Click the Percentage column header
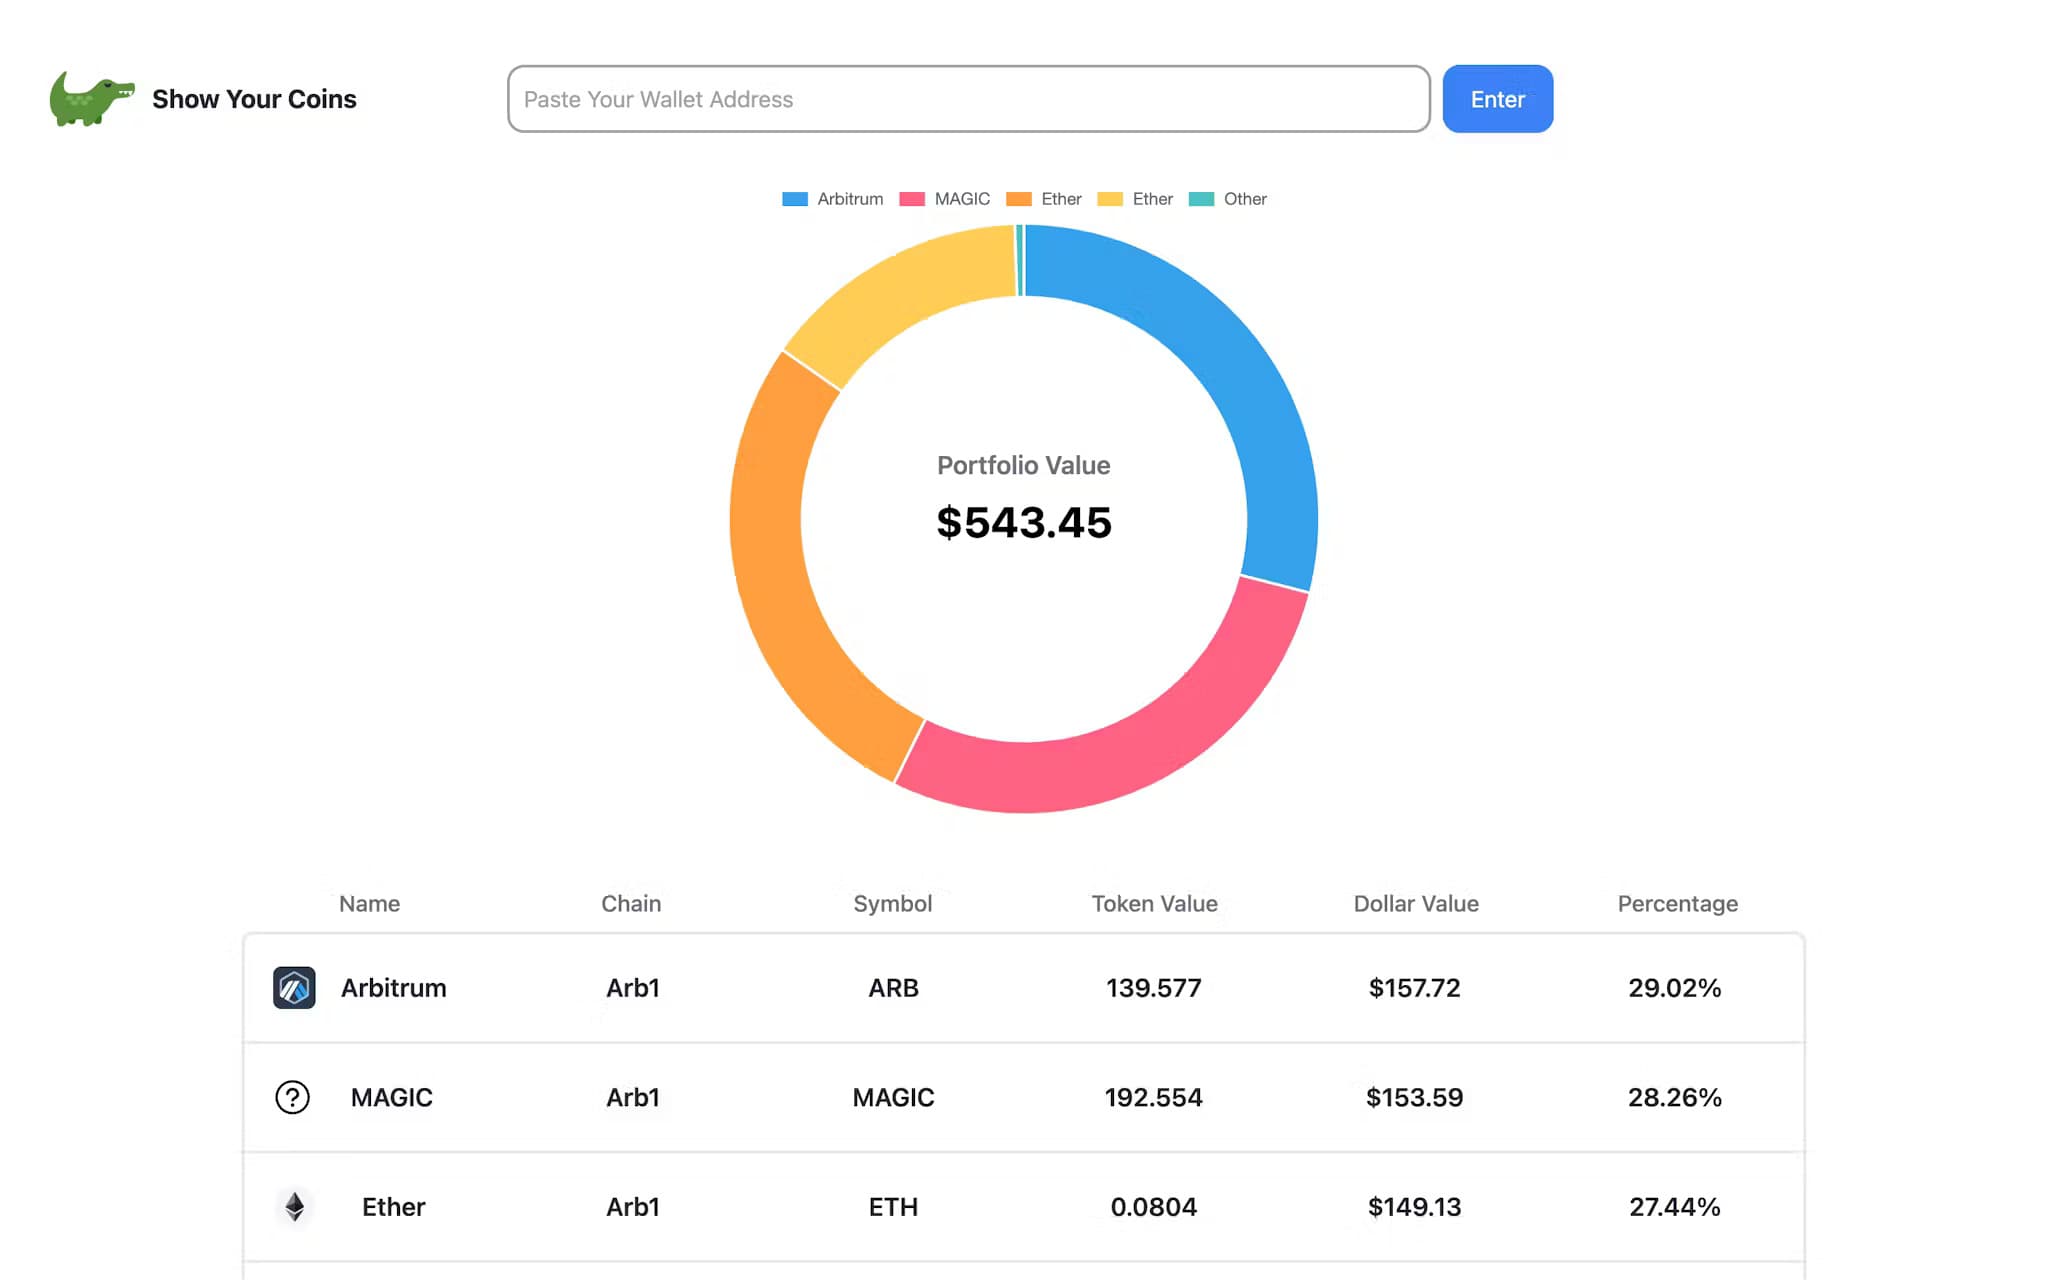2048x1280 pixels. pyautogui.click(x=1676, y=903)
